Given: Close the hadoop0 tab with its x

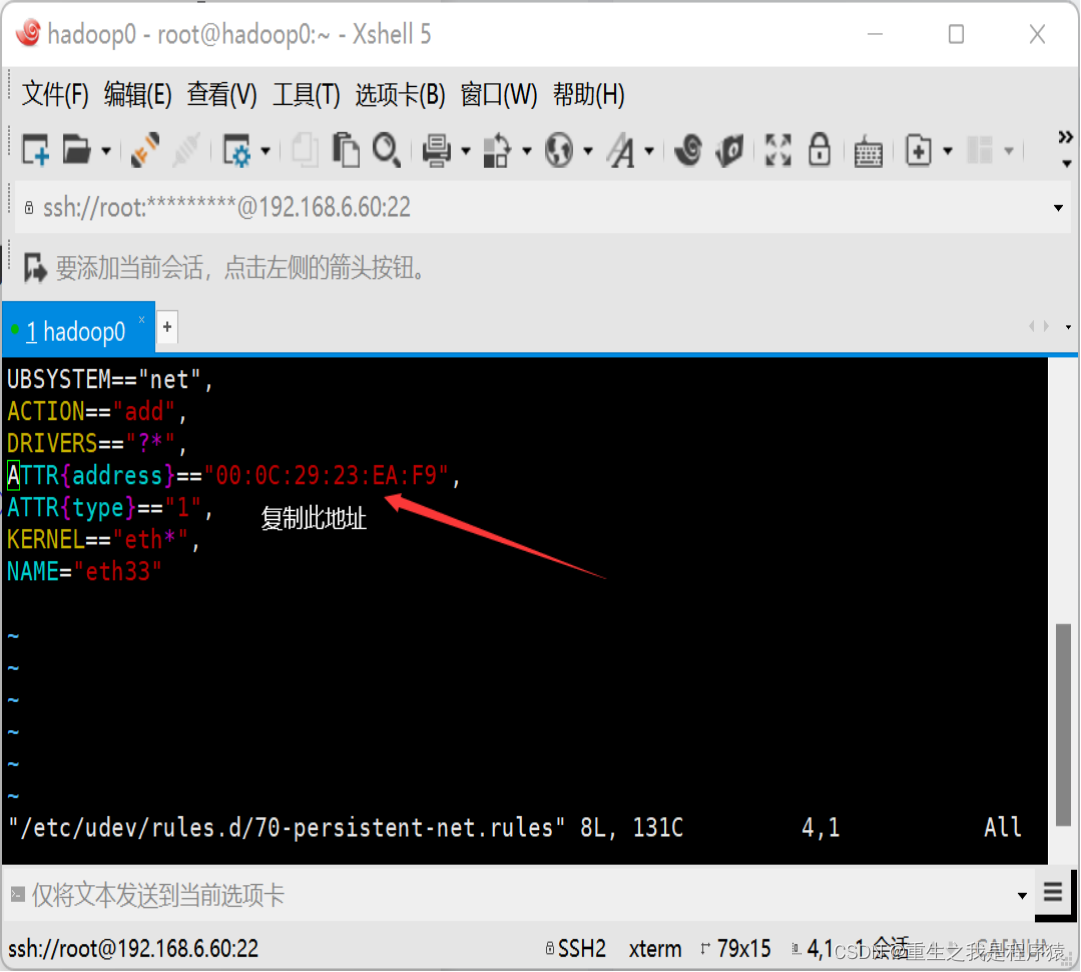Looking at the screenshot, I should coord(141,320).
